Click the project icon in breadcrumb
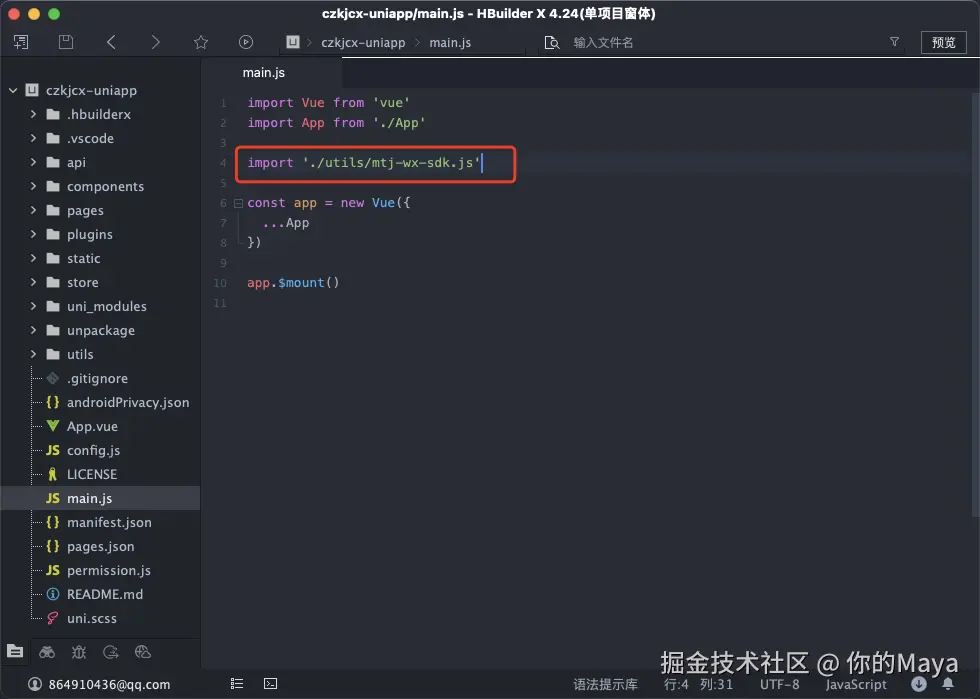 pos(293,42)
